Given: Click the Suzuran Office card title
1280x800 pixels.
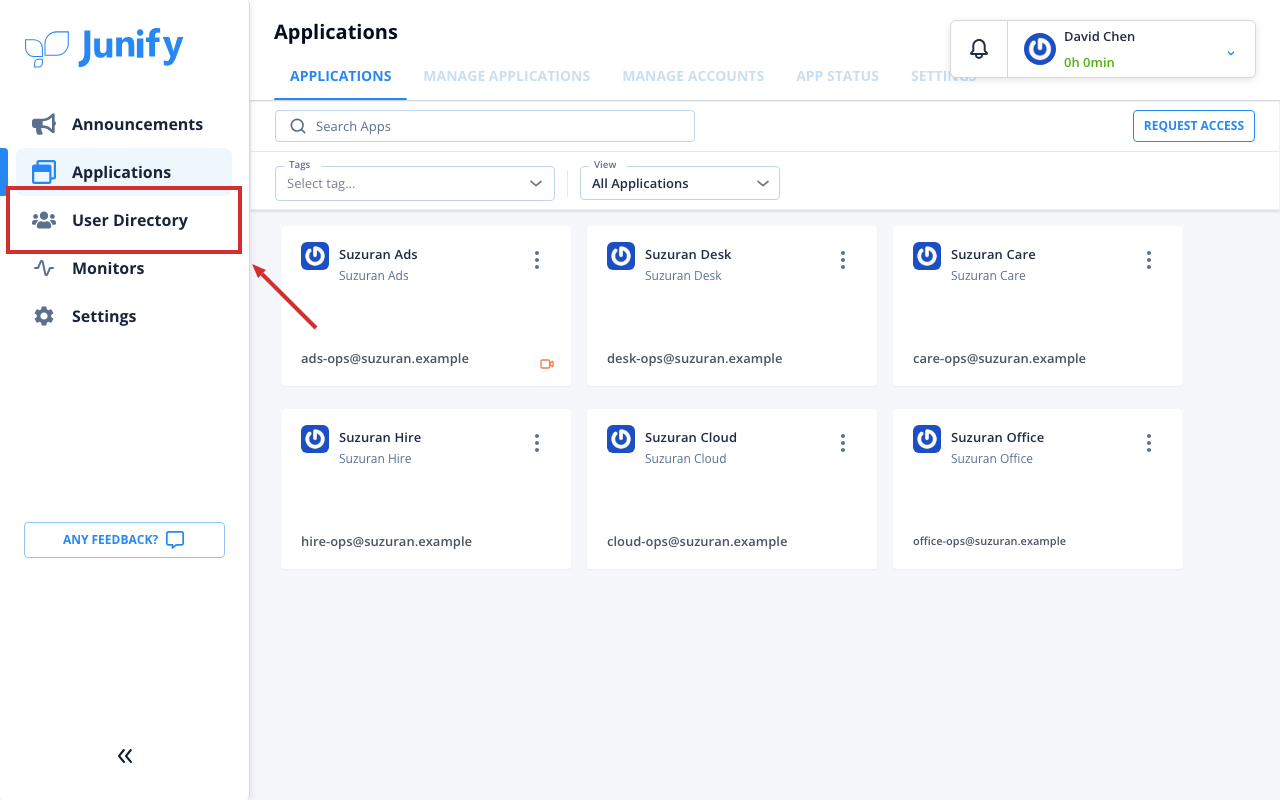Looking at the screenshot, I should tap(997, 437).
